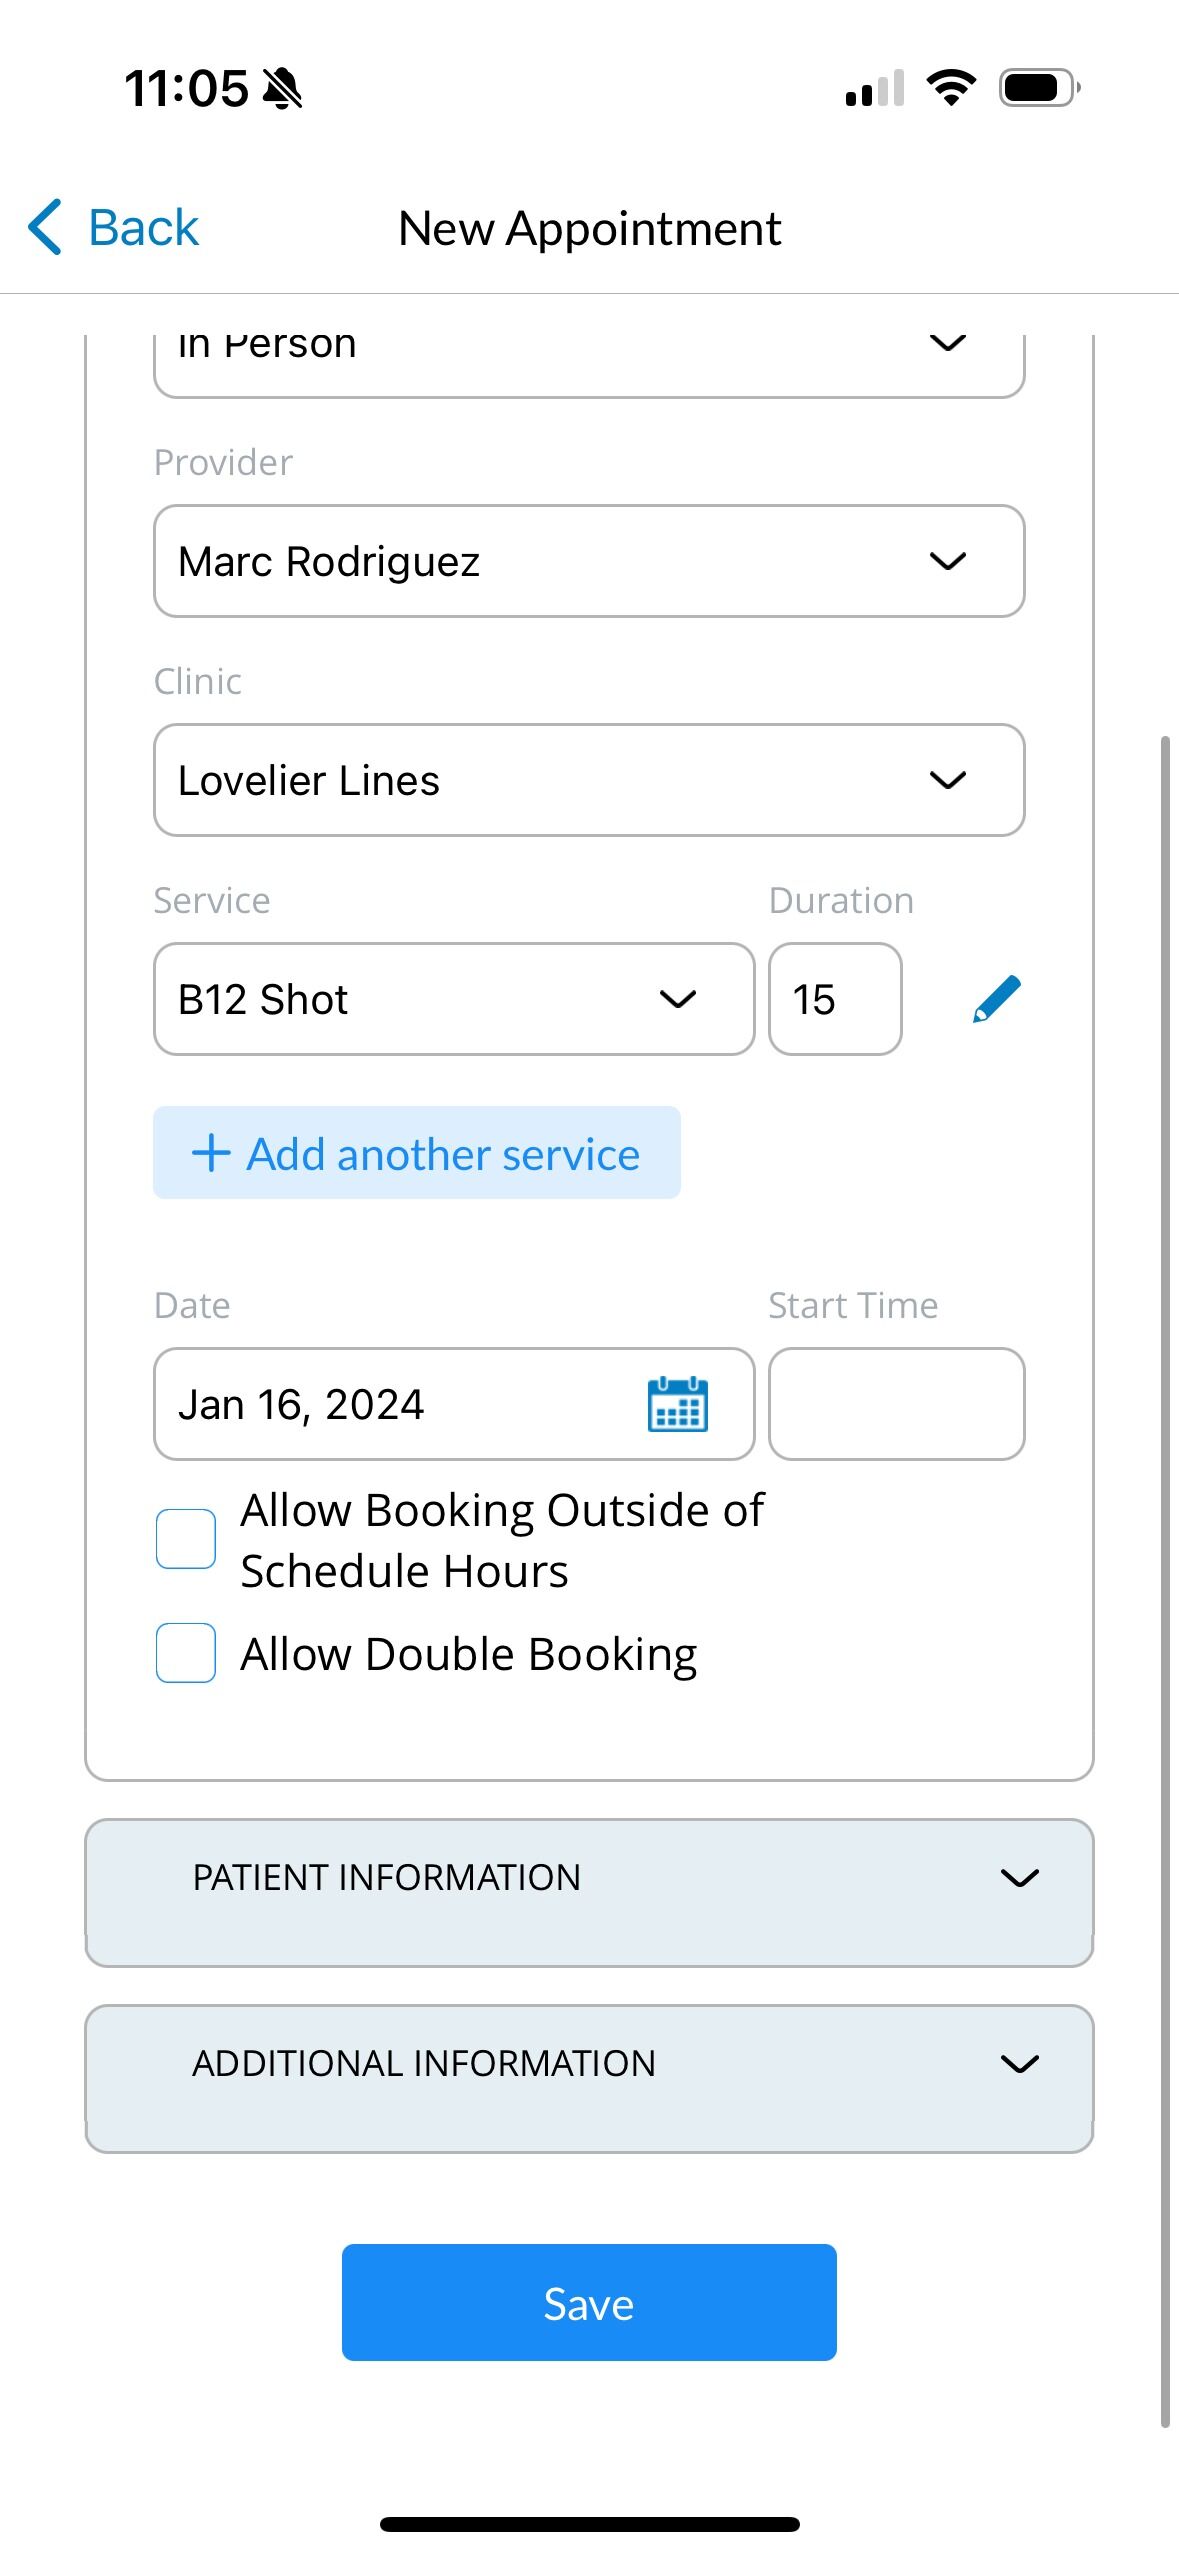Tap the Wi-Fi status icon
The height and width of the screenshot is (2556, 1179).
point(951,88)
